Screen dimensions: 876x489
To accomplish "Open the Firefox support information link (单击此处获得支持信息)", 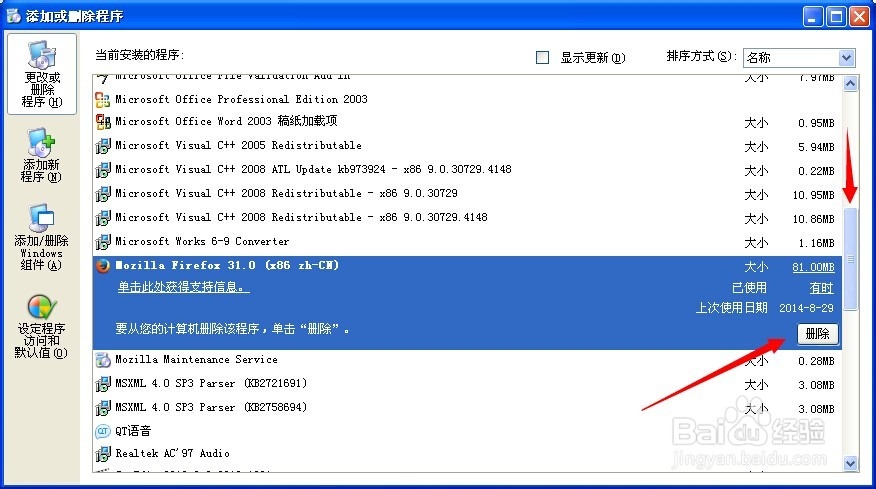I will click(x=183, y=287).
